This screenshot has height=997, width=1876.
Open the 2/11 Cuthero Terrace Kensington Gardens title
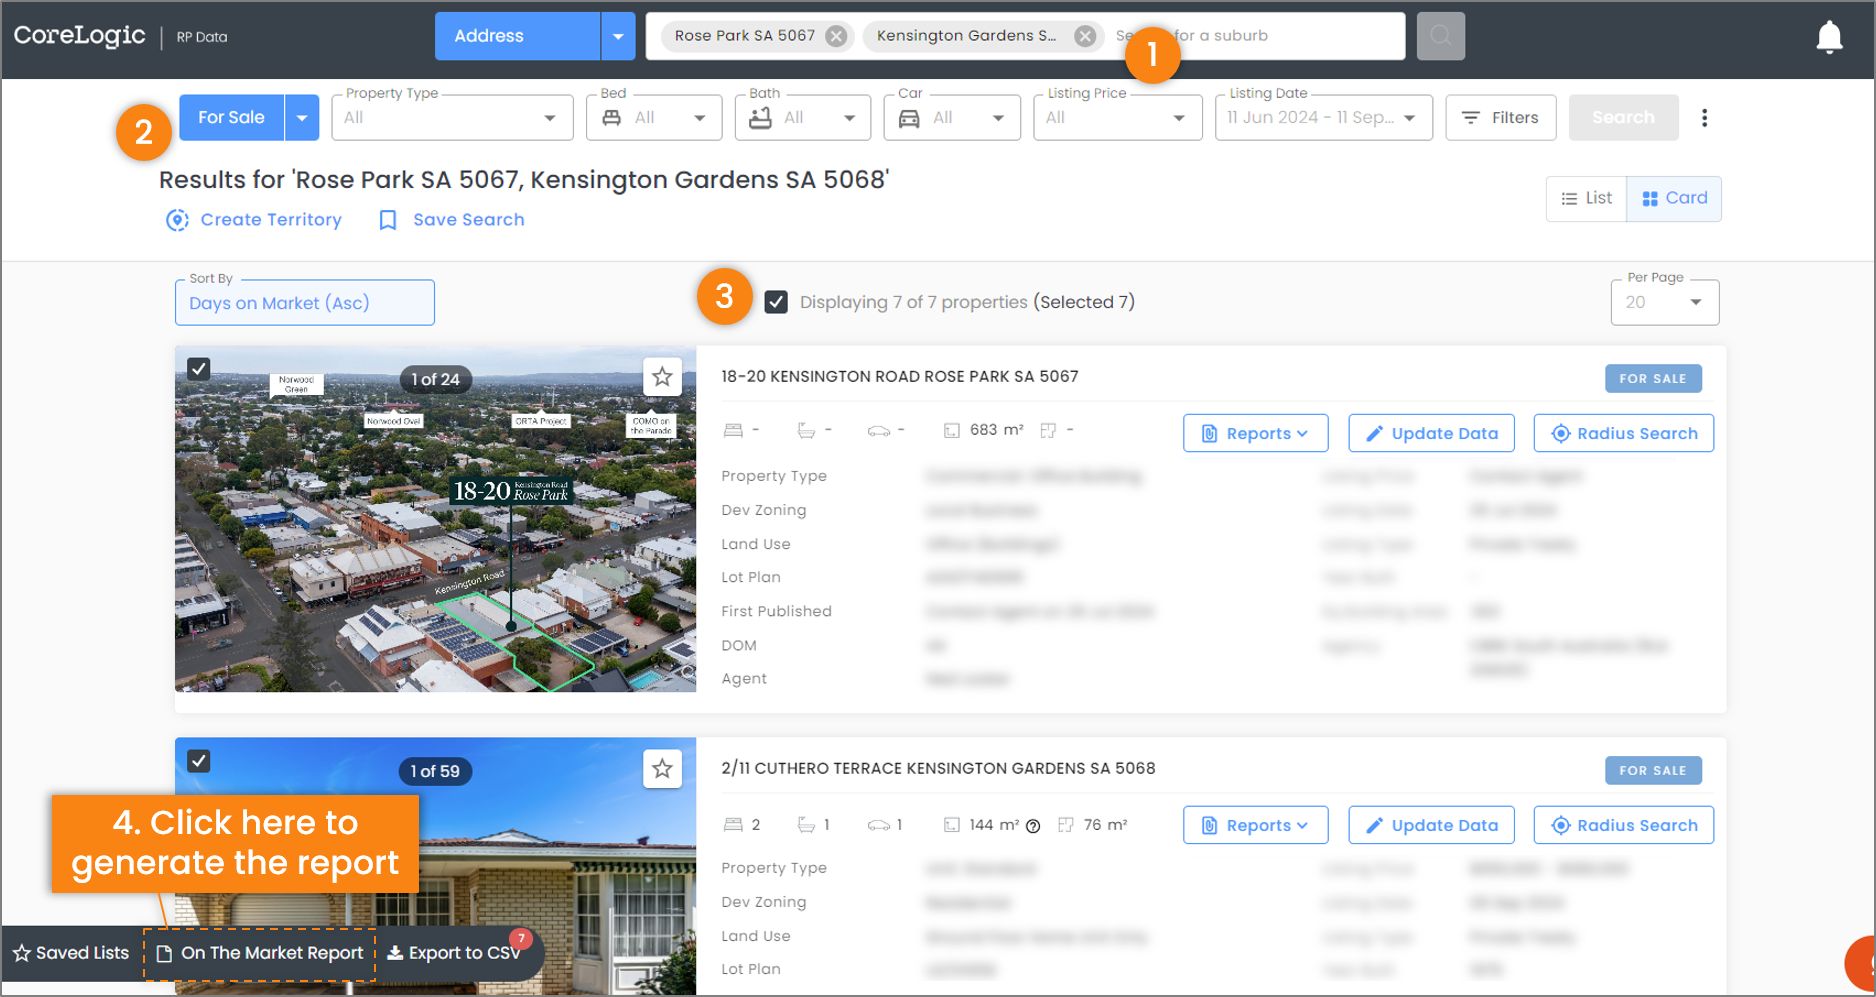[938, 769]
